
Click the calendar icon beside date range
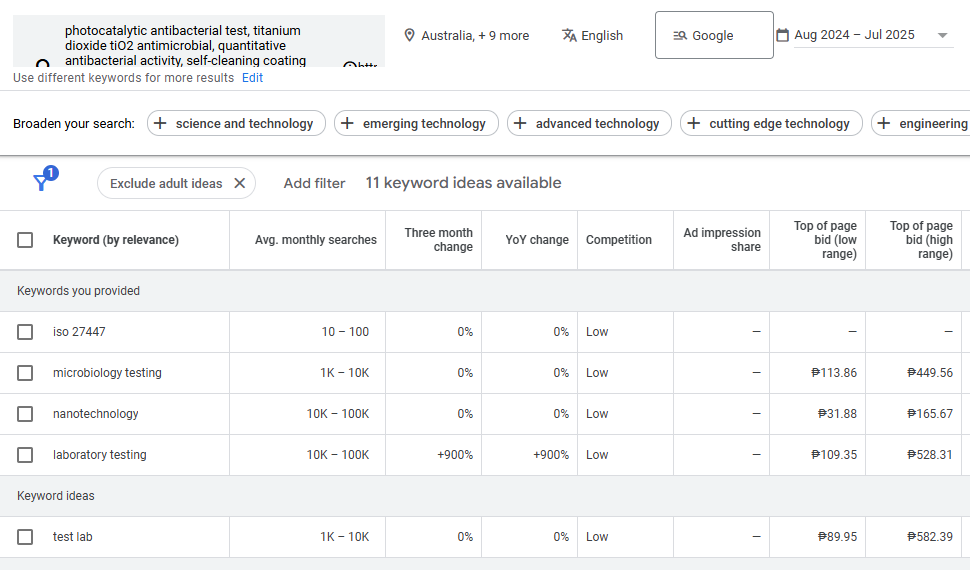click(782, 35)
